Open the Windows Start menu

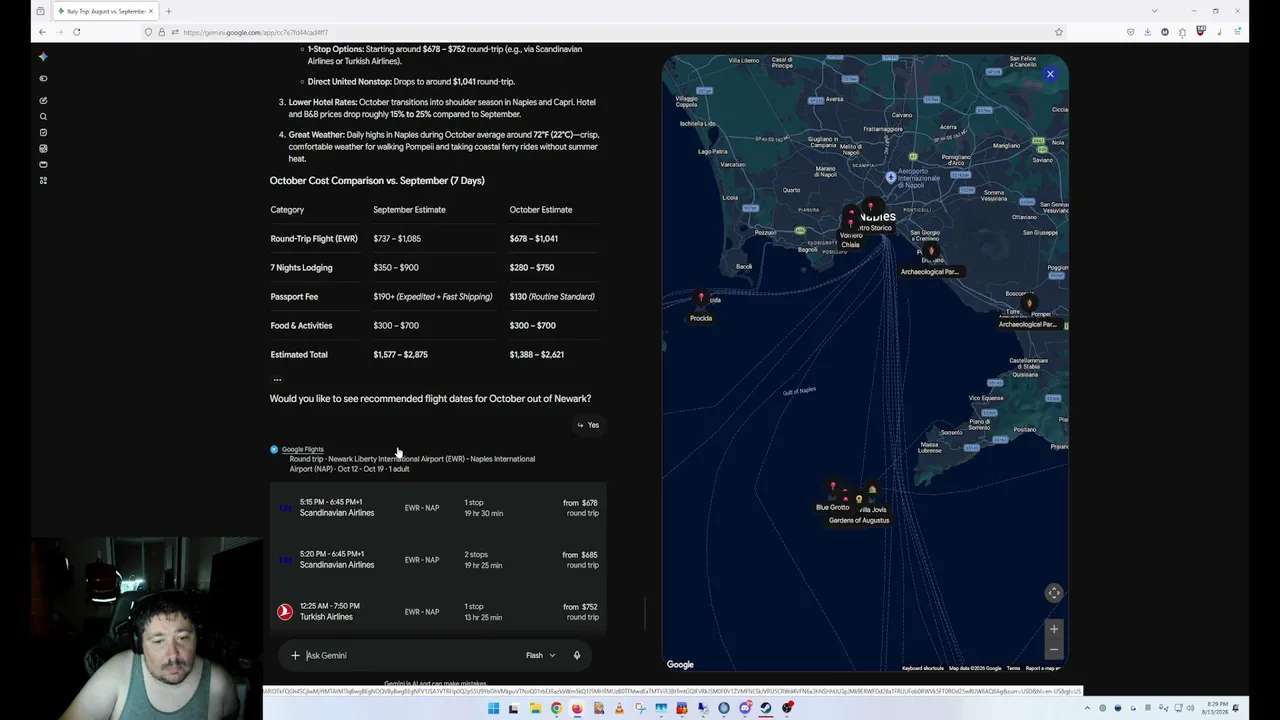(493, 709)
